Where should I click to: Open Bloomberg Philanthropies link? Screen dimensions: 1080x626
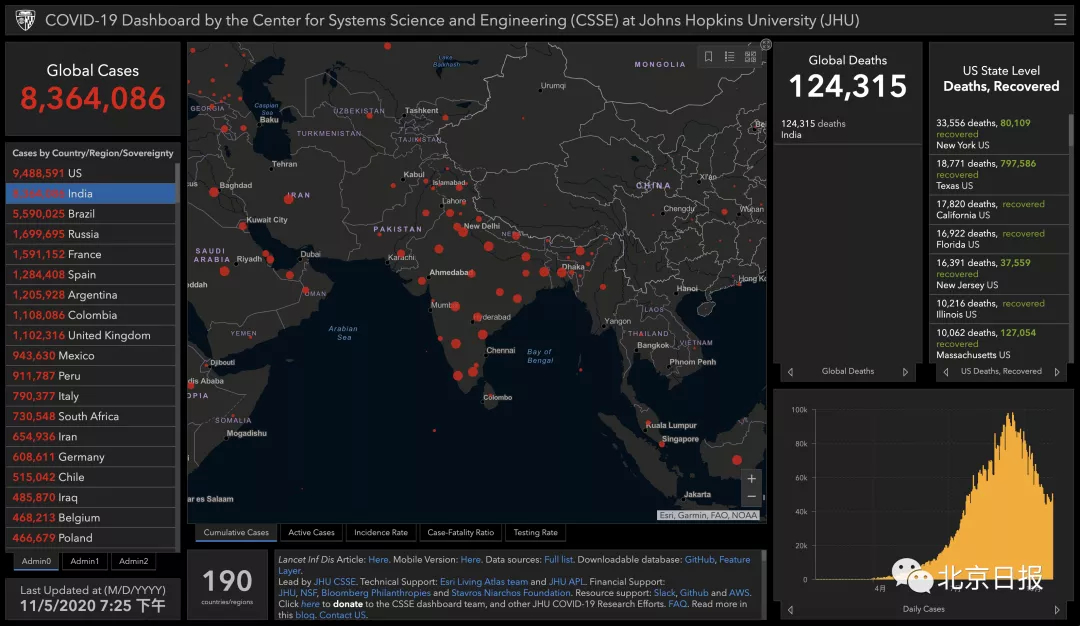pos(375,593)
